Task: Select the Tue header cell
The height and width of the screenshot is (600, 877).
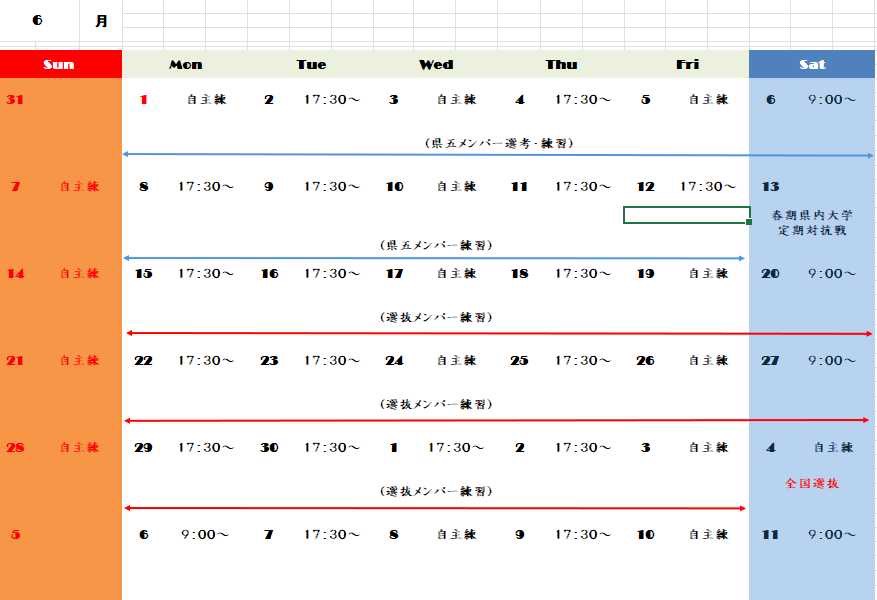Action: click(311, 64)
